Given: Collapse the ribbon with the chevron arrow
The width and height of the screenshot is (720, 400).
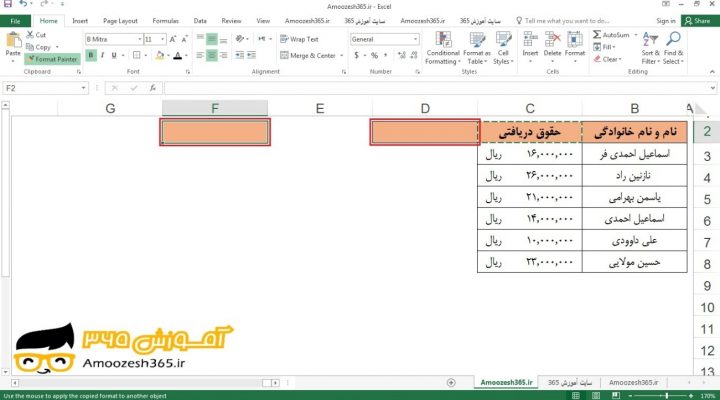Looking at the screenshot, I should click(x=712, y=72).
